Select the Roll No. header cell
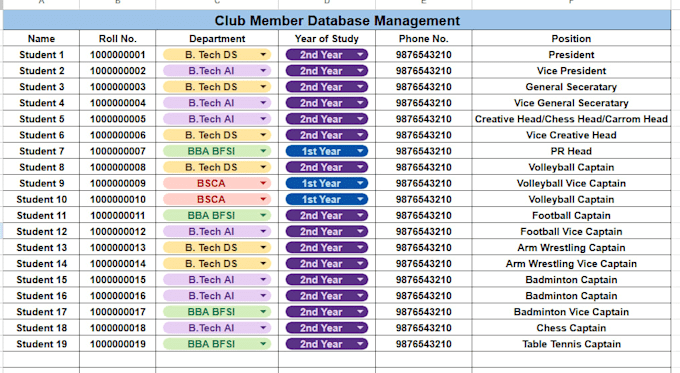Screen dimensions: 680x373 pyautogui.click(x=118, y=39)
